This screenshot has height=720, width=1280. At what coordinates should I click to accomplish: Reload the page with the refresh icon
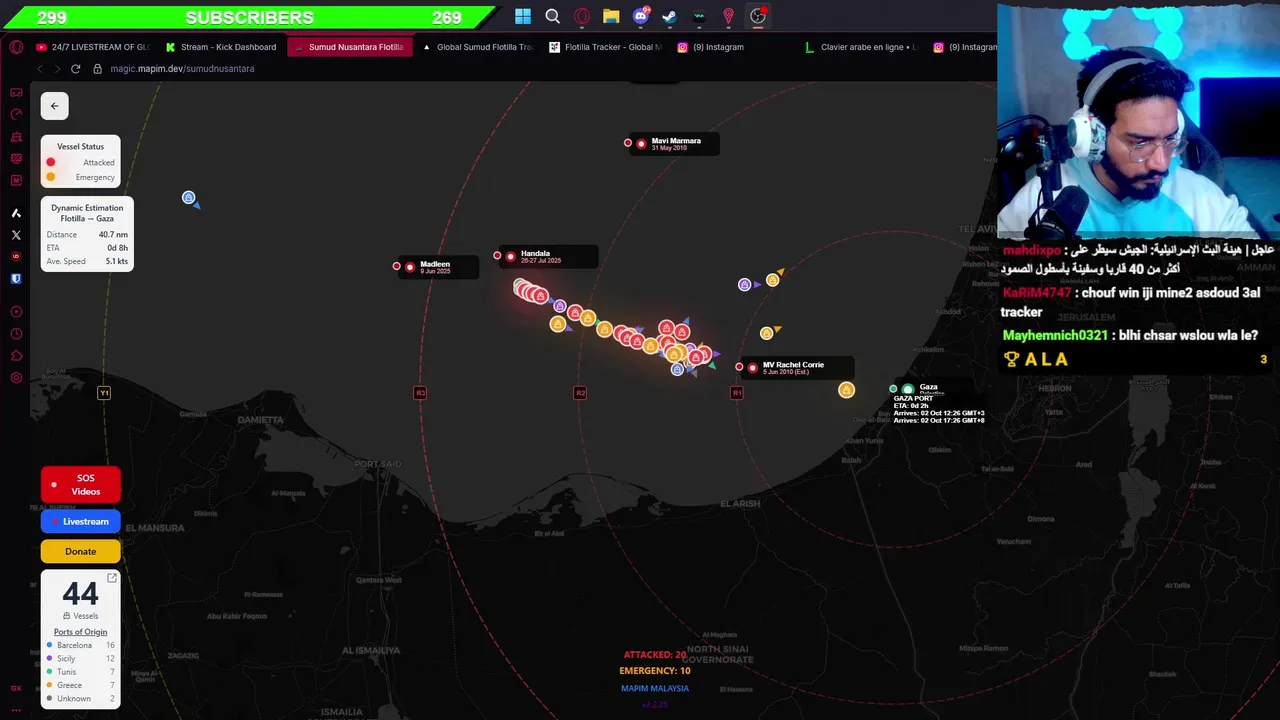tap(75, 69)
